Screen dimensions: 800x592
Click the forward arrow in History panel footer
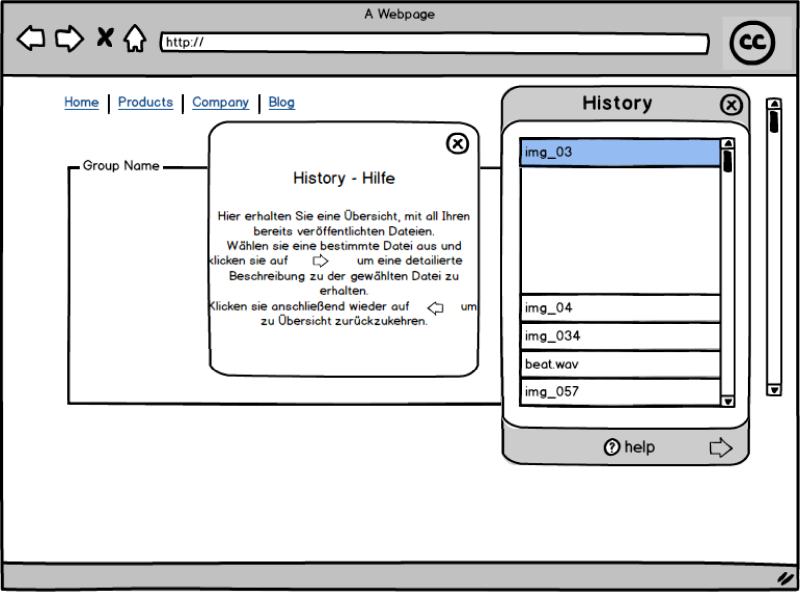[721, 447]
